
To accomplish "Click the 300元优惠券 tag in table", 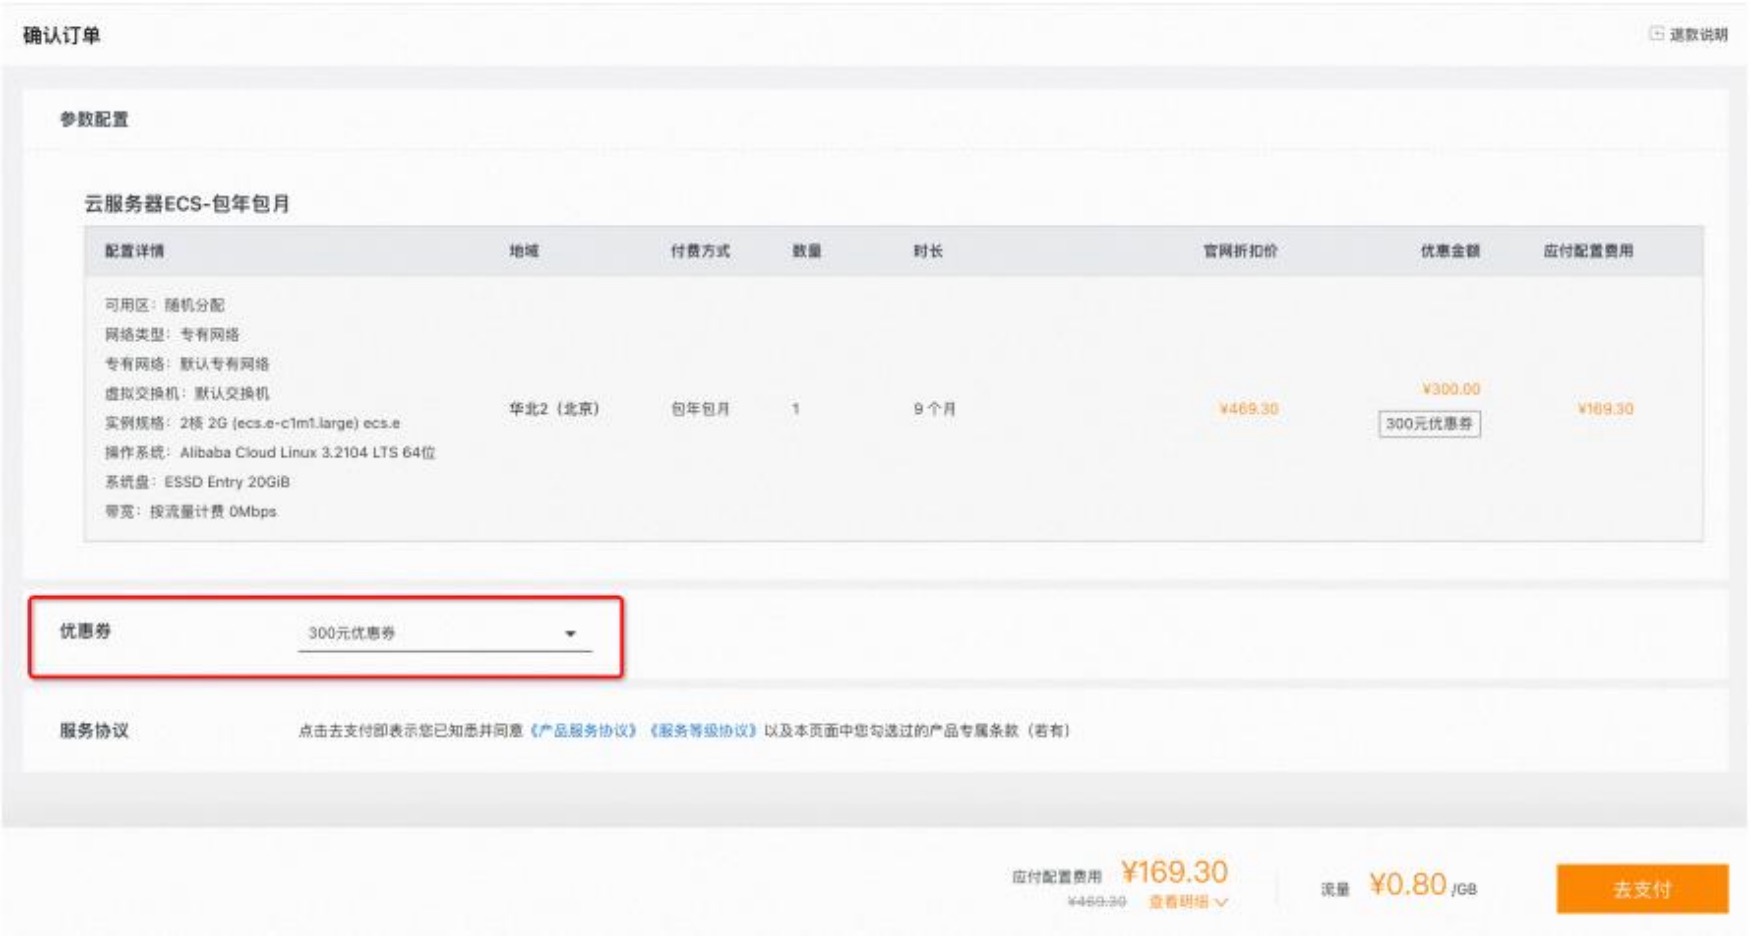I will pos(1429,424).
